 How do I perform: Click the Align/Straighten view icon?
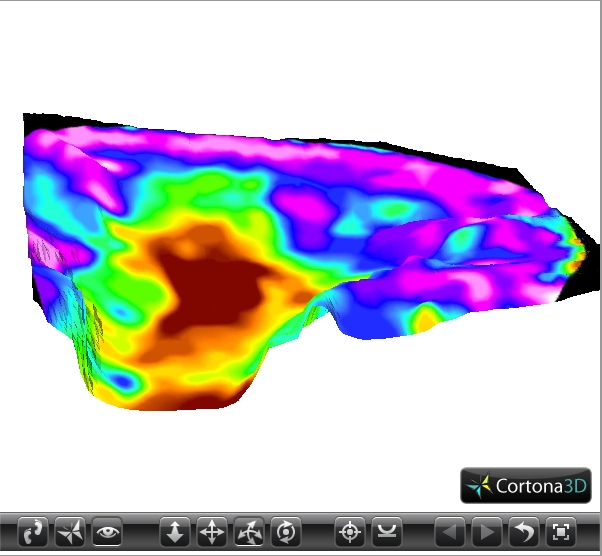tap(387, 532)
